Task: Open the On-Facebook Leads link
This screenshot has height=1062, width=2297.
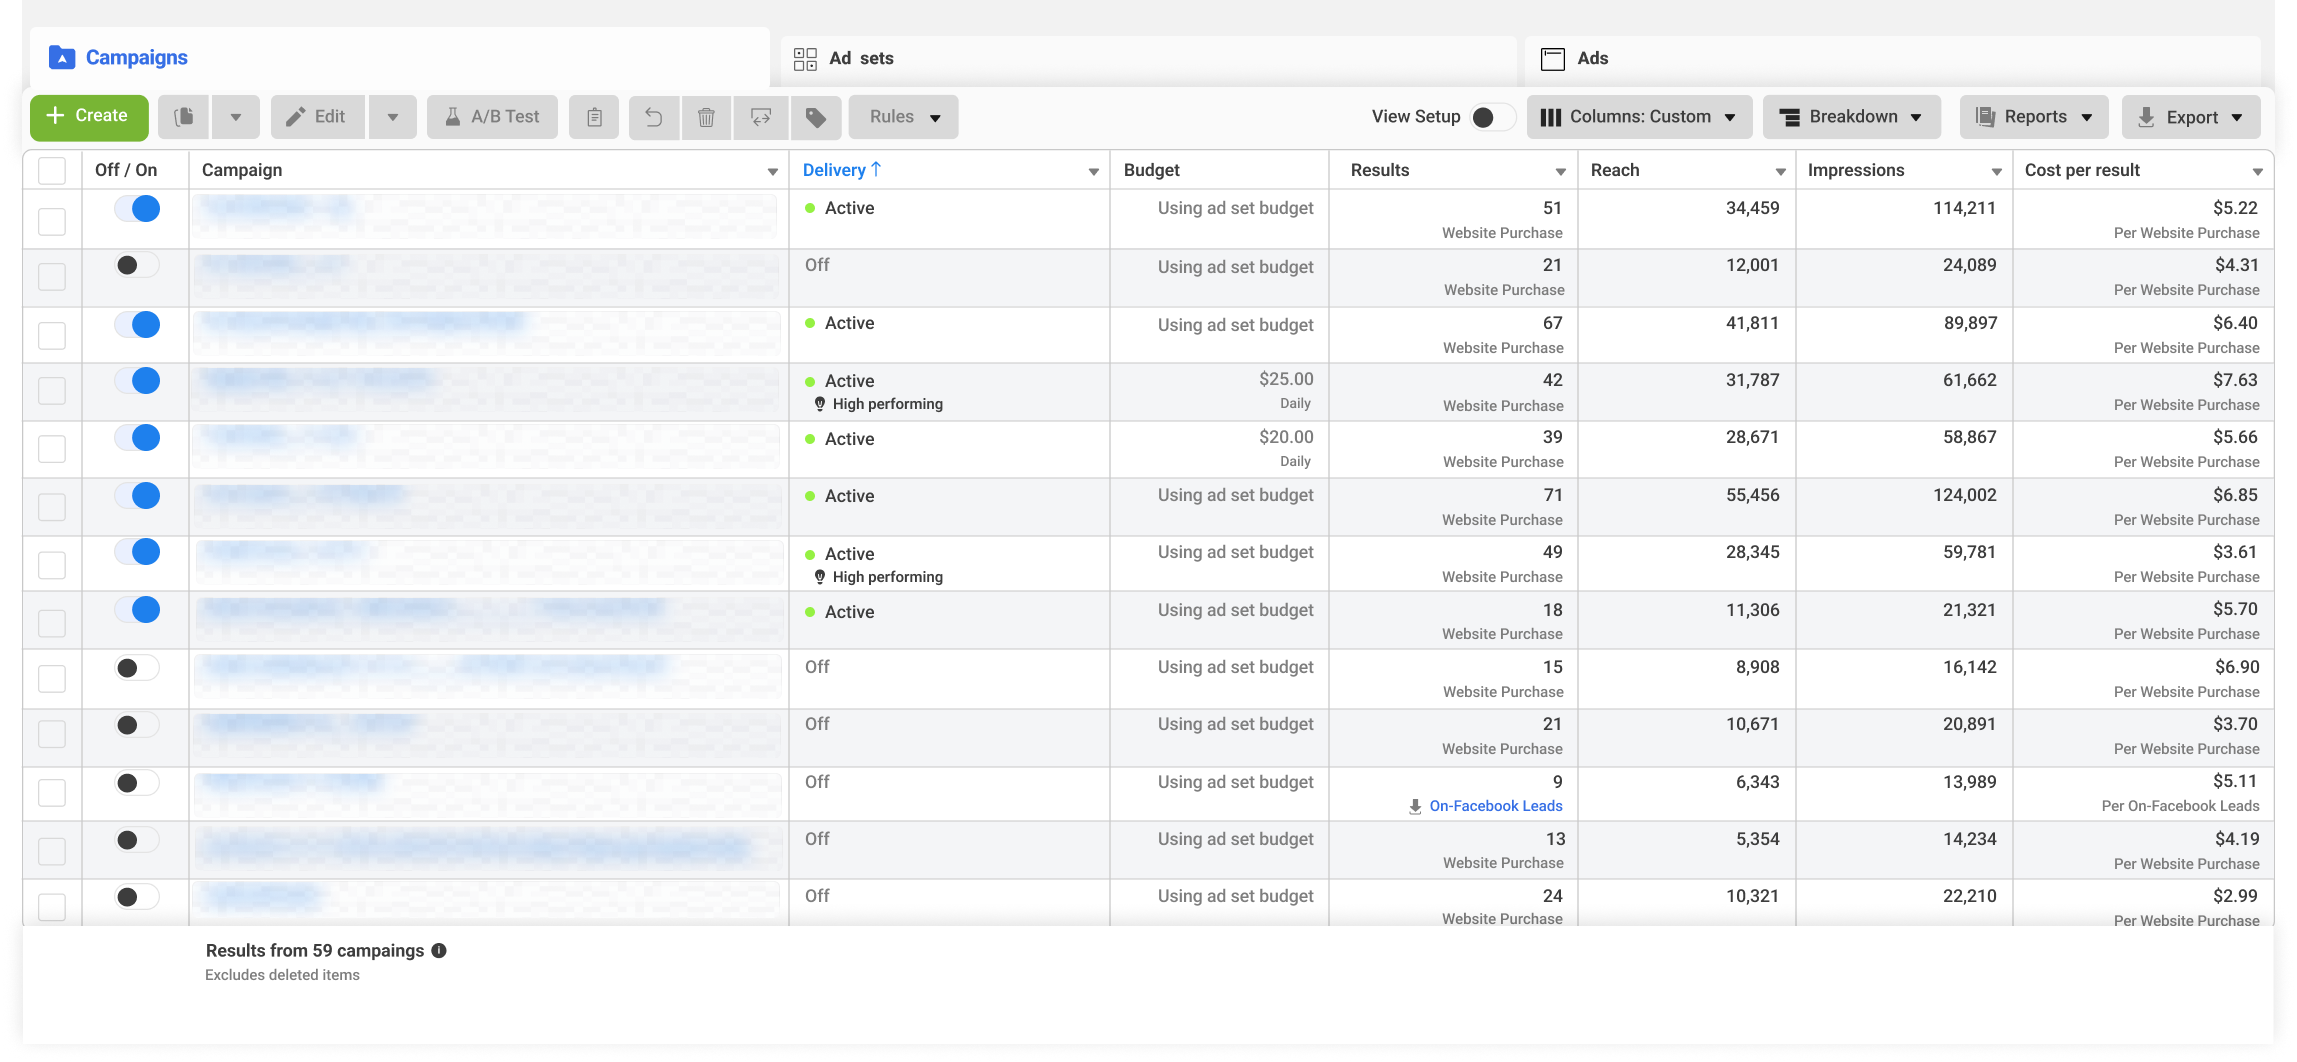Action: coord(1495,806)
